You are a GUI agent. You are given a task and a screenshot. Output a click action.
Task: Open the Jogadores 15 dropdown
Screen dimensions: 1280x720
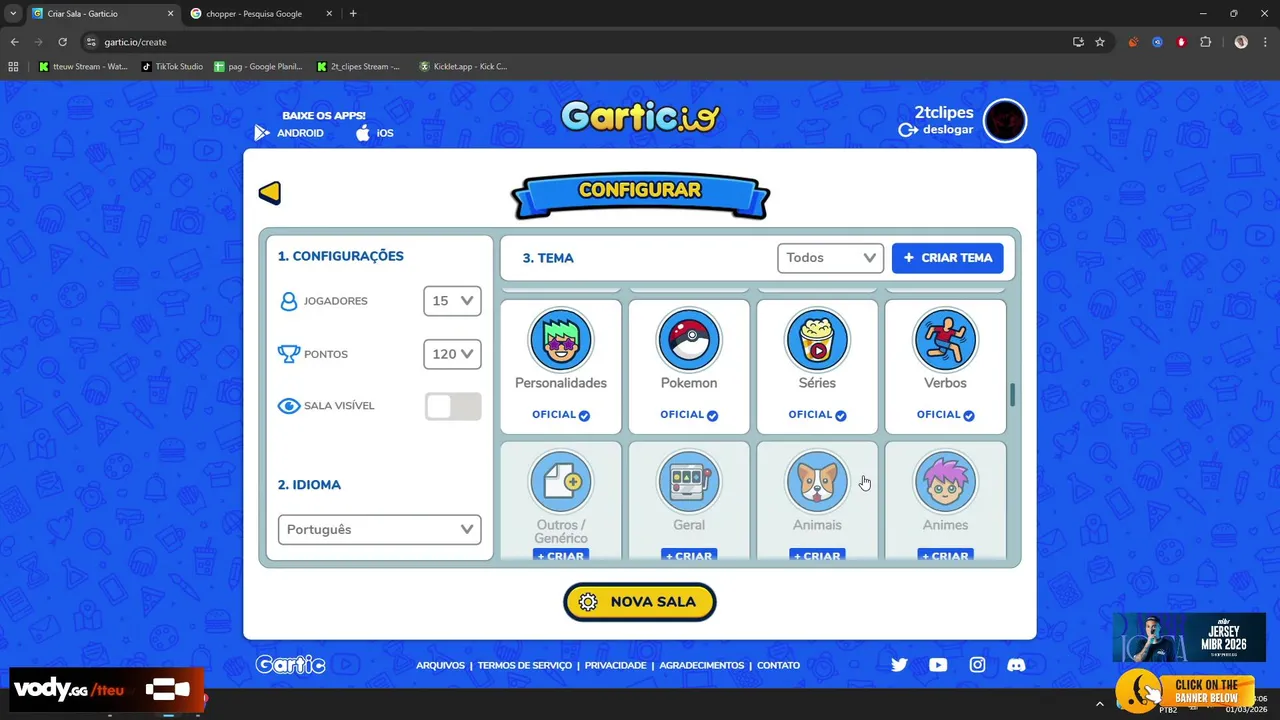point(452,301)
